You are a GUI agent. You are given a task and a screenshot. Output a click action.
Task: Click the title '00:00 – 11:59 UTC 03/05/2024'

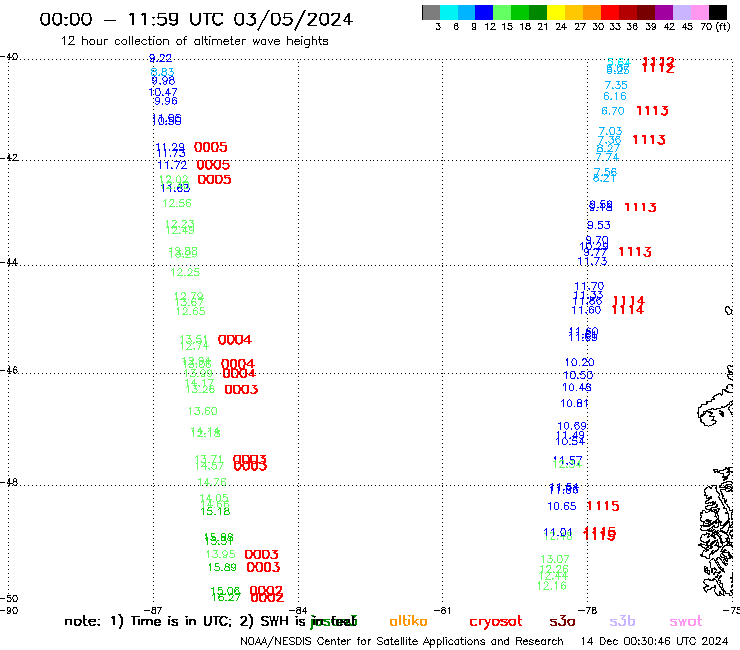196,19
